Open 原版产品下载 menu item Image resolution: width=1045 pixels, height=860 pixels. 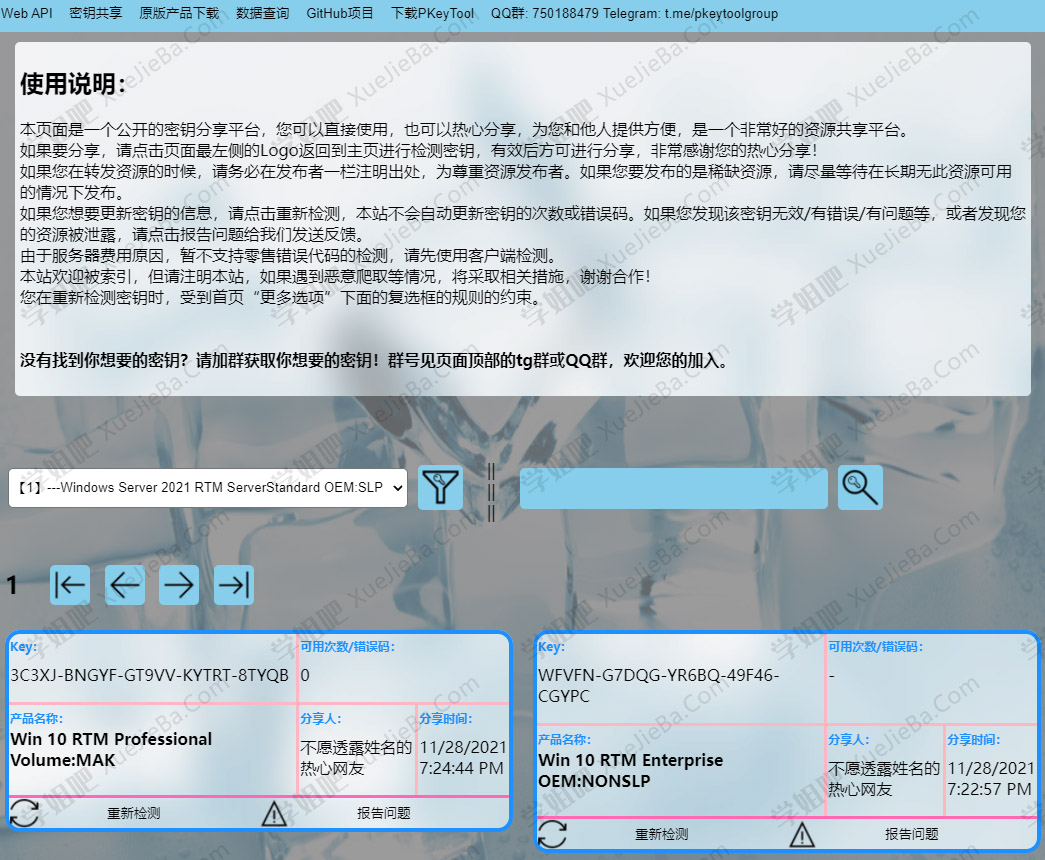coord(179,13)
